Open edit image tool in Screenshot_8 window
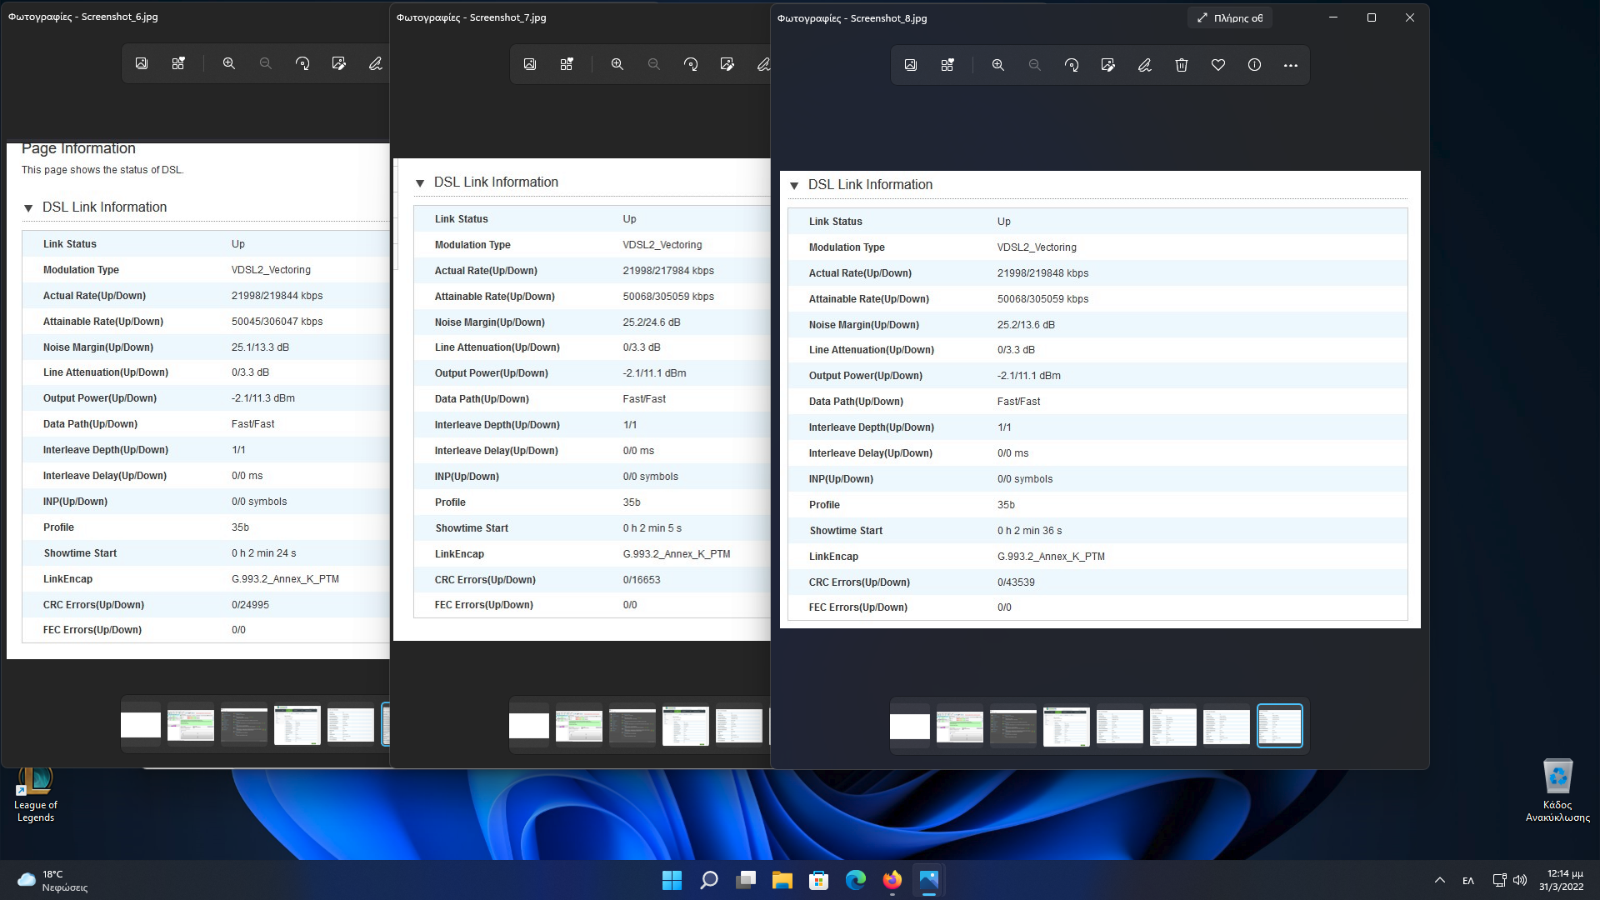This screenshot has width=1600, height=900. (x=1108, y=65)
